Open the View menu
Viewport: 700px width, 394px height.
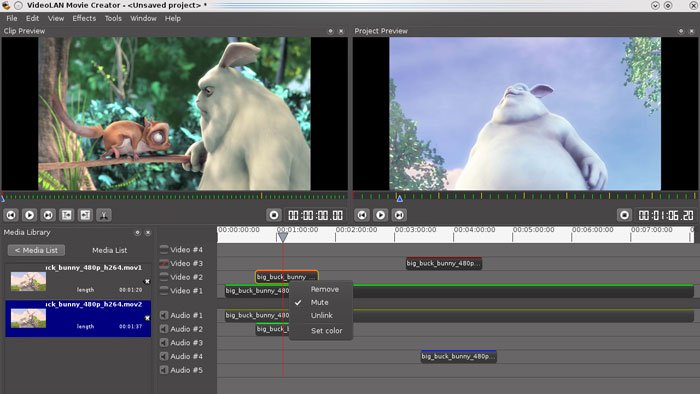pyautogui.click(x=56, y=18)
